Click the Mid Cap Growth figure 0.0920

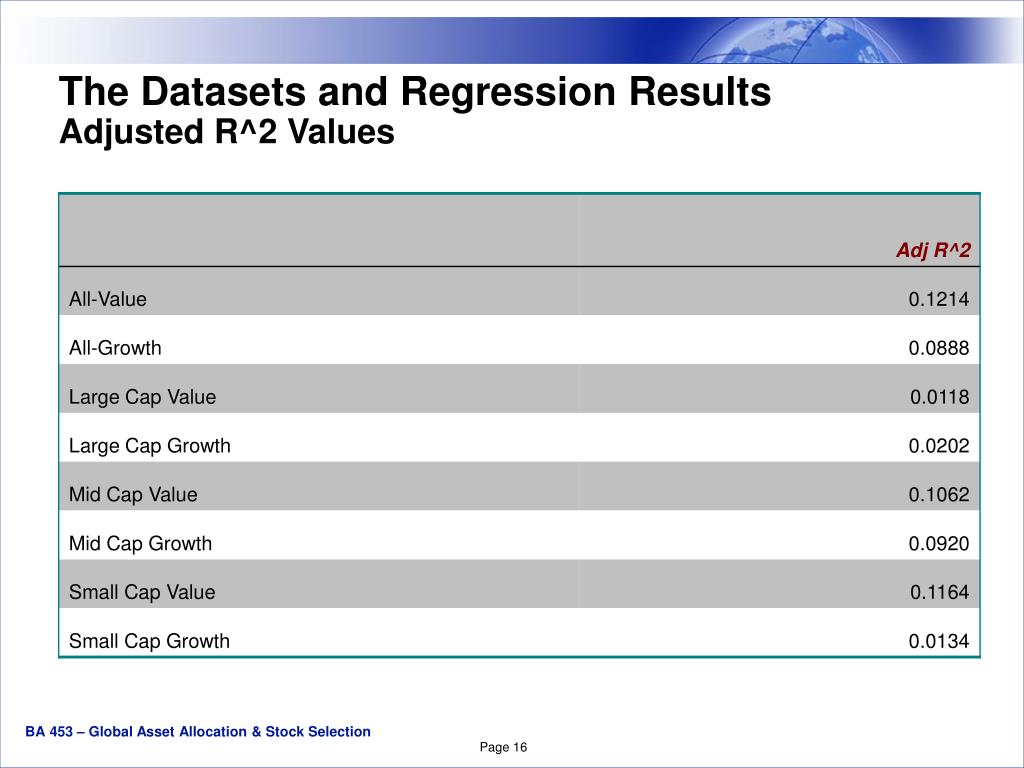click(x=938, y=543)
